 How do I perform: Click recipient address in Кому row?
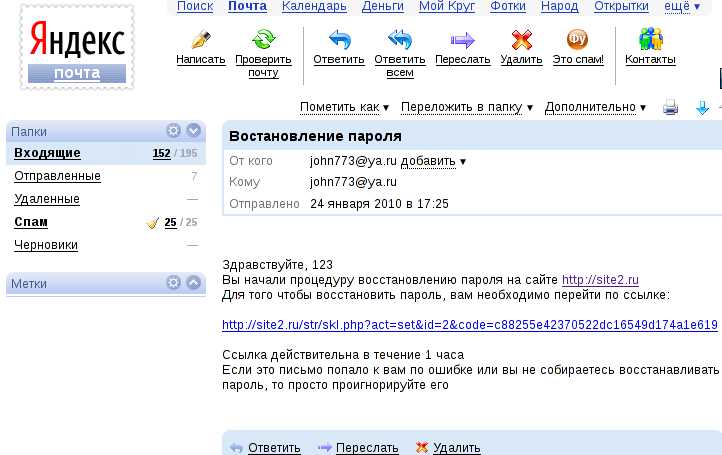(x=353, y=182)
